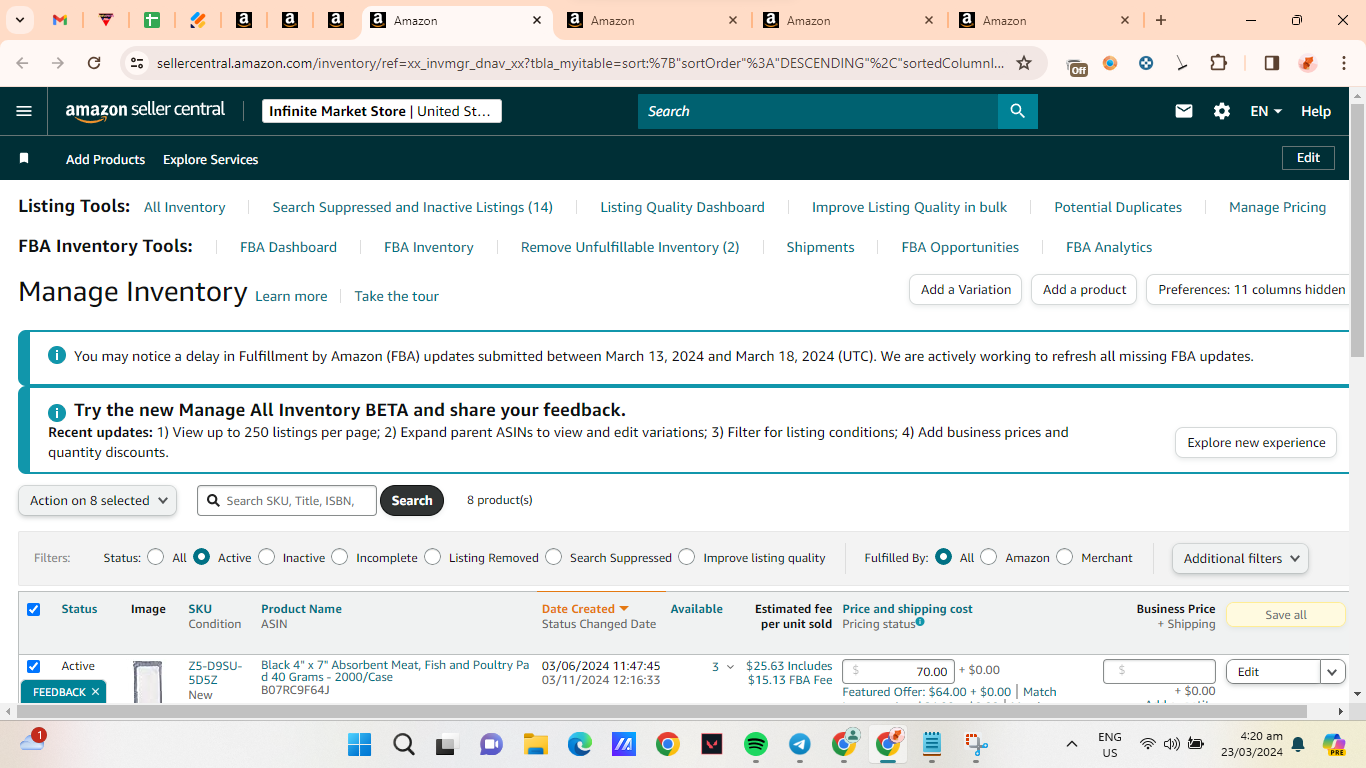The image size is (1366, 768).
Task: Click the horizontal scrollbar at the page bottom
Action: 661,712
